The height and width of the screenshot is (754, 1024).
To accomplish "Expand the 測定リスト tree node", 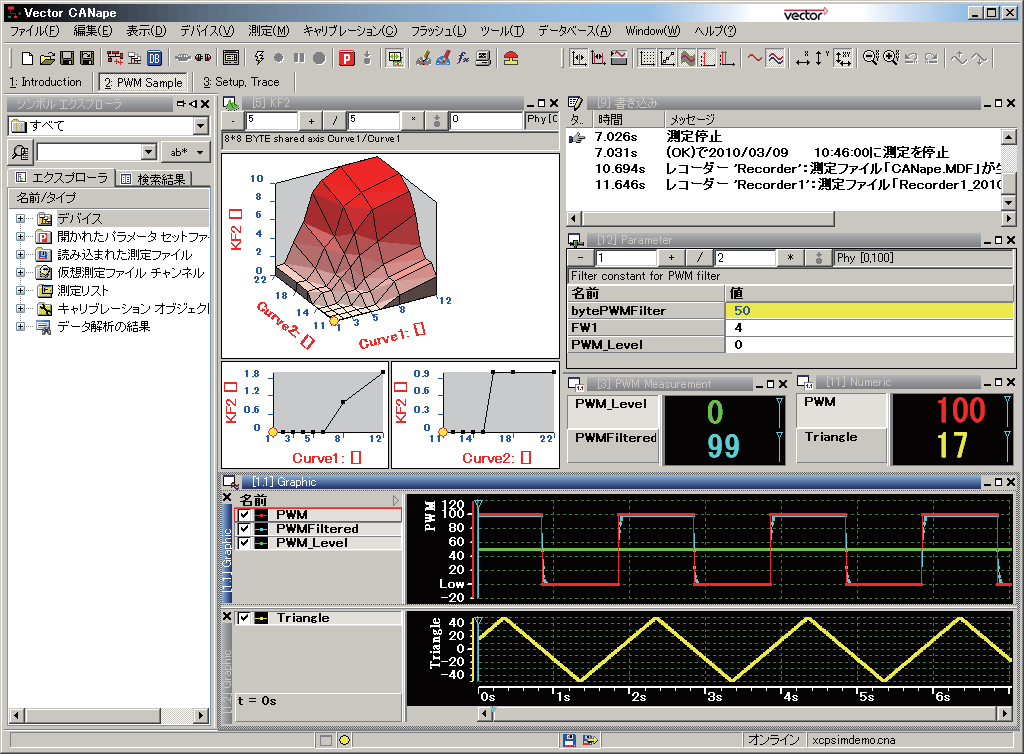I will tap(20, 291).
